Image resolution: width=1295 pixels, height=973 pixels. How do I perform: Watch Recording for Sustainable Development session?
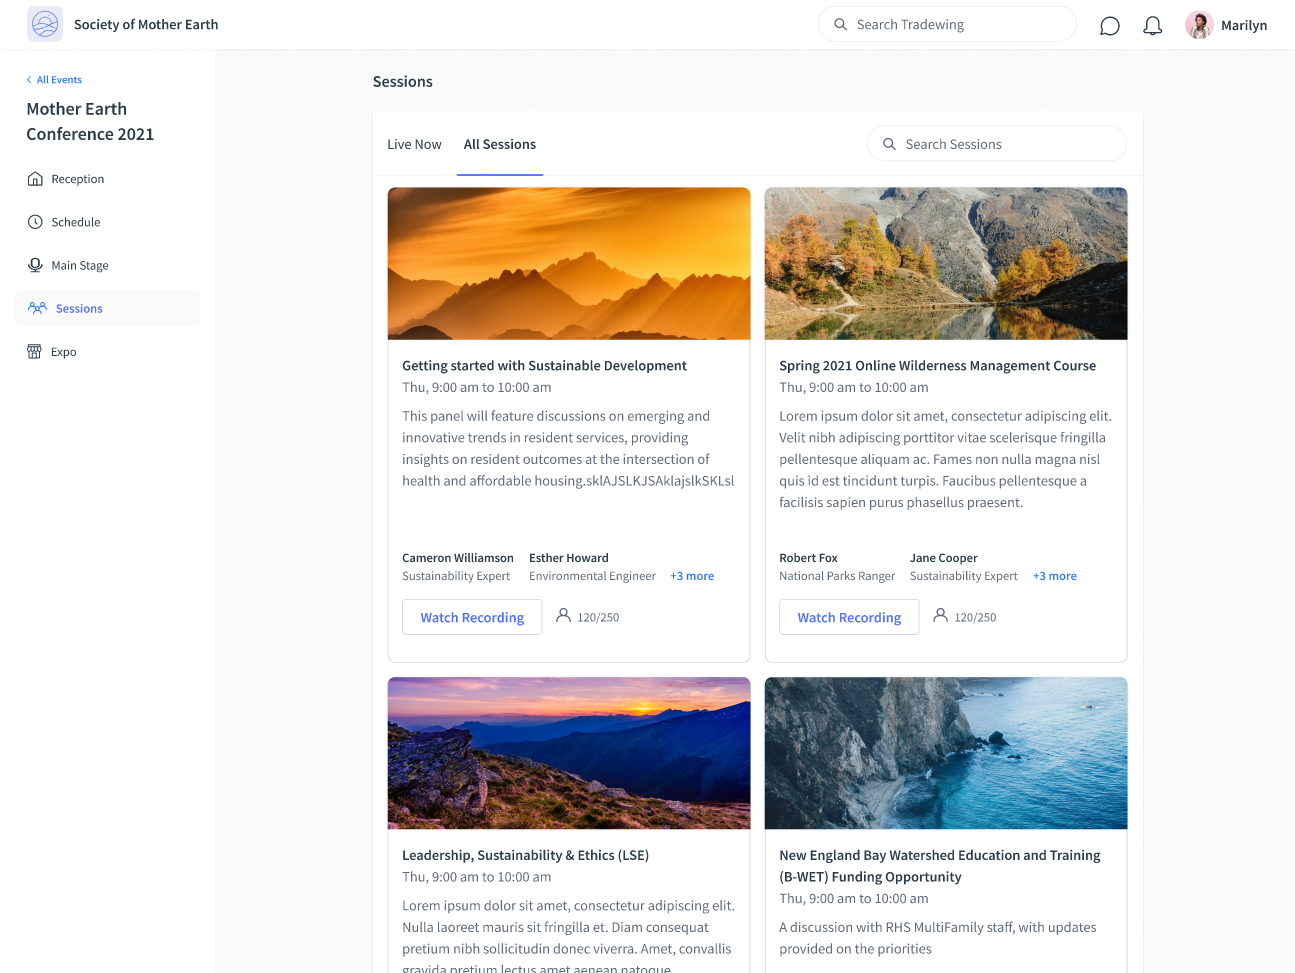pos(472,617)
